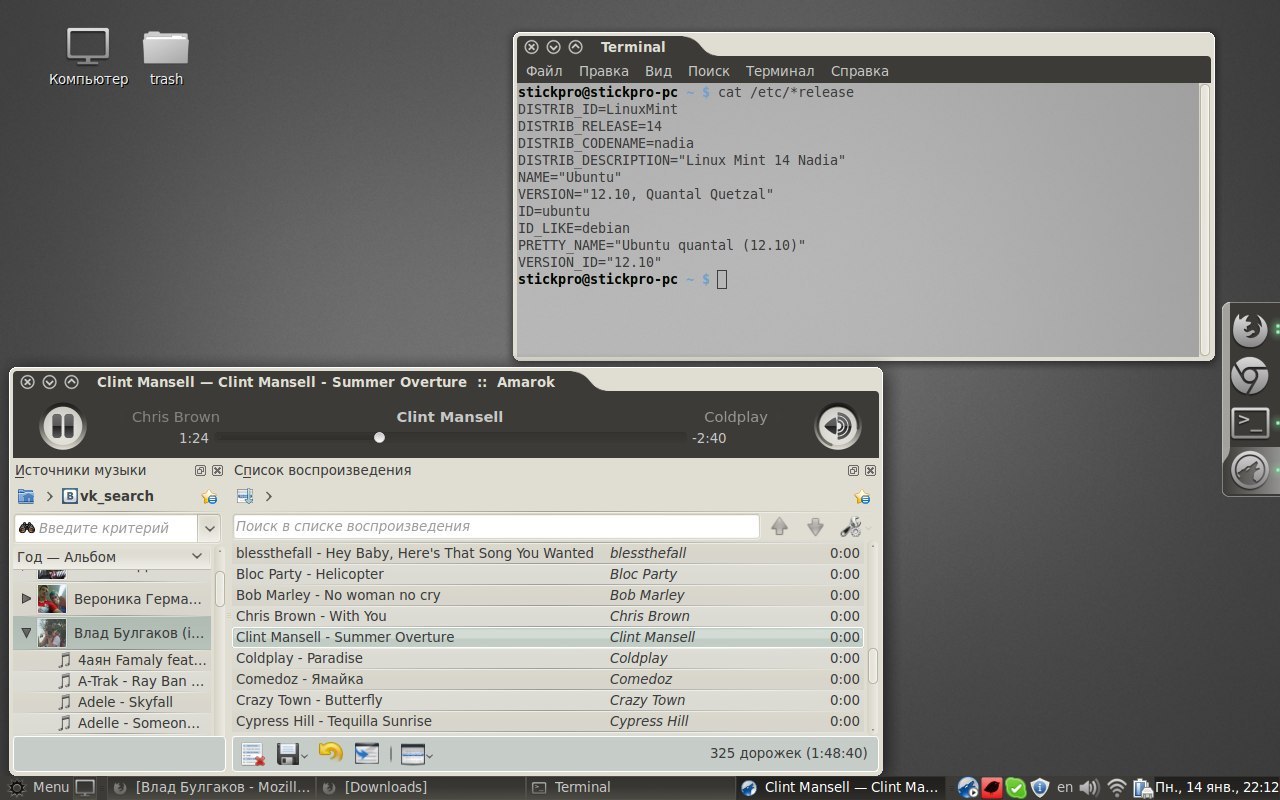1280x800 pixels.
Task: Select Bloc Party - Helicopter playlist row
Action: 548,574
